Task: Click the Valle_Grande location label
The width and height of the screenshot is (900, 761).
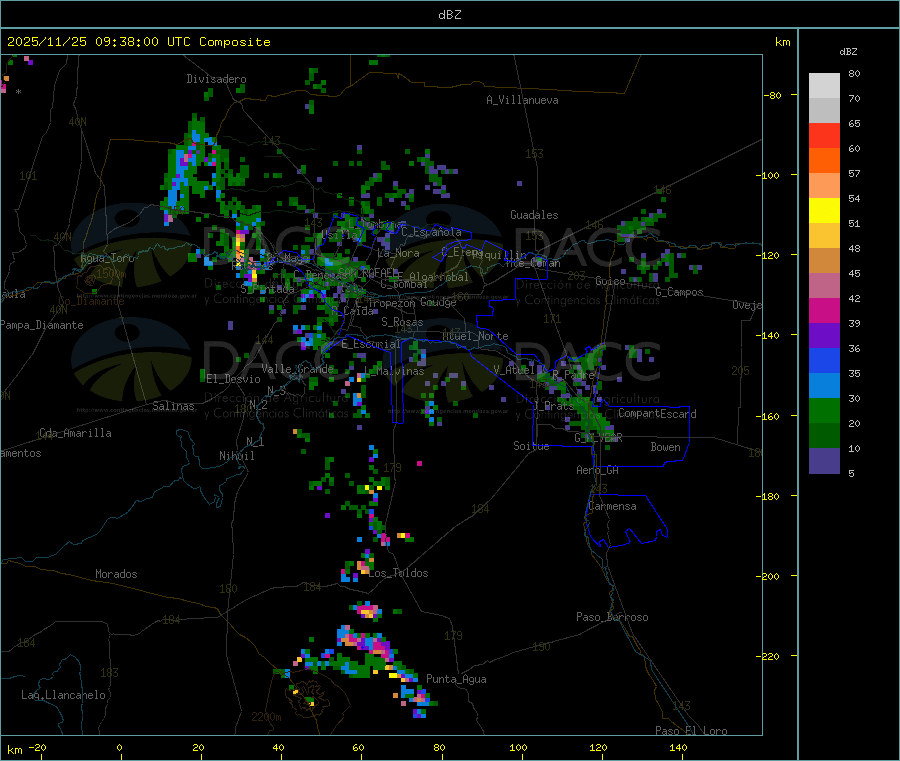Action: point(297,368)
